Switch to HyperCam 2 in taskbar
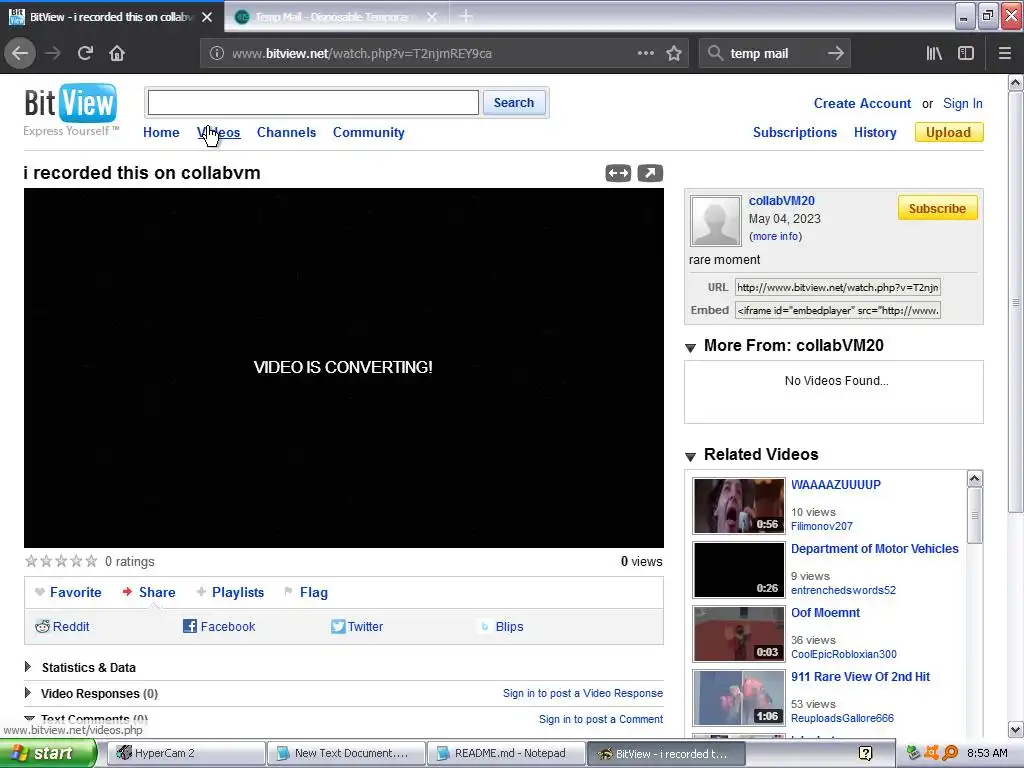 point(186,753)
